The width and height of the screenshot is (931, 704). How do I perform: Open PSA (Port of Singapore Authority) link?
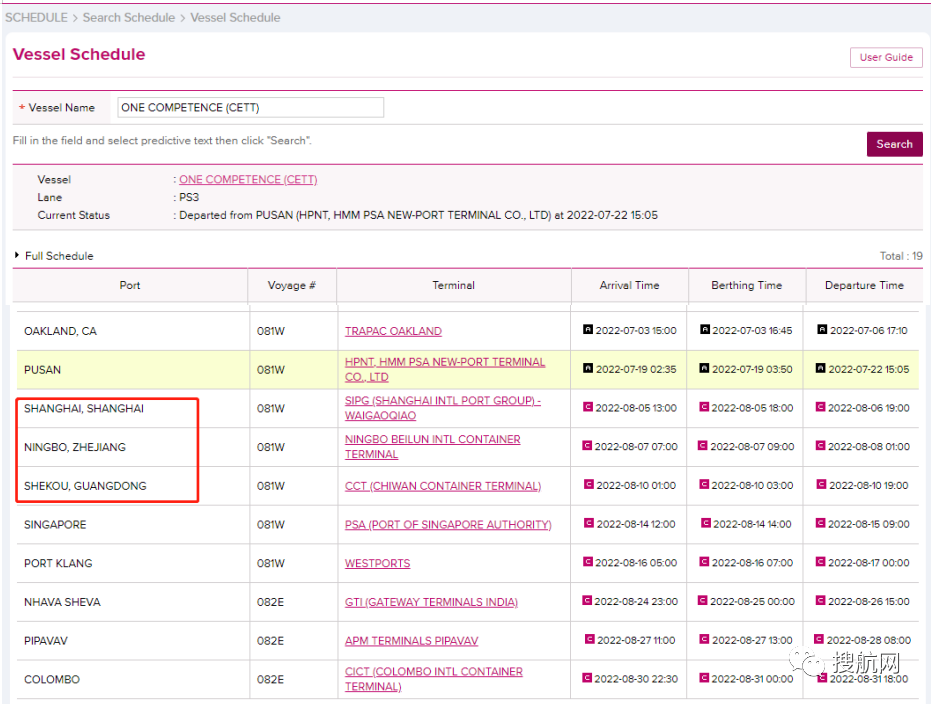click(448, 525)
